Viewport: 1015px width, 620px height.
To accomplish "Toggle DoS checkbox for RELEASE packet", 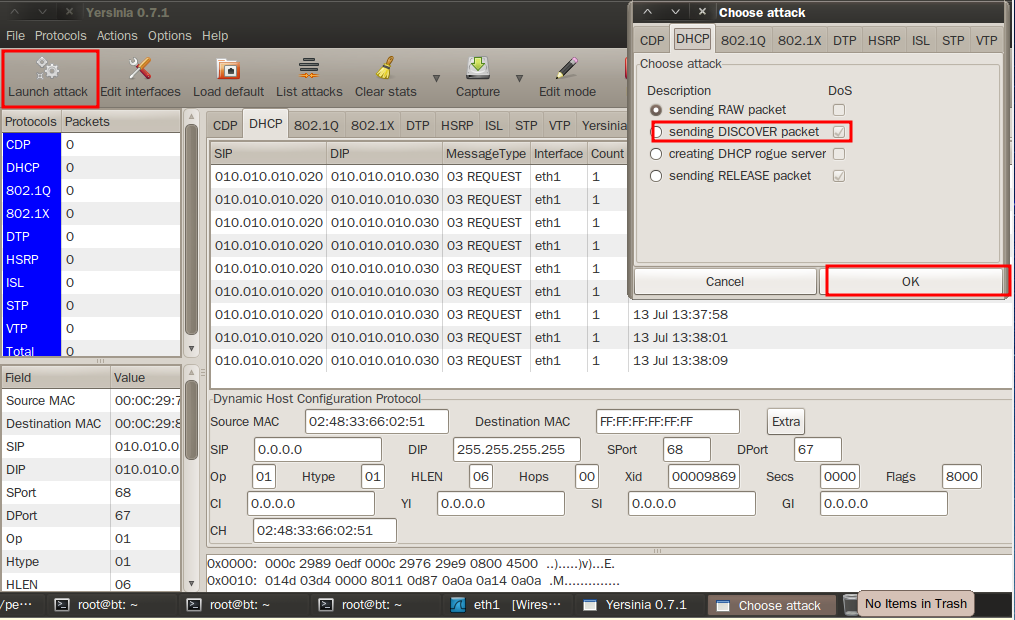I will (839, 176).
